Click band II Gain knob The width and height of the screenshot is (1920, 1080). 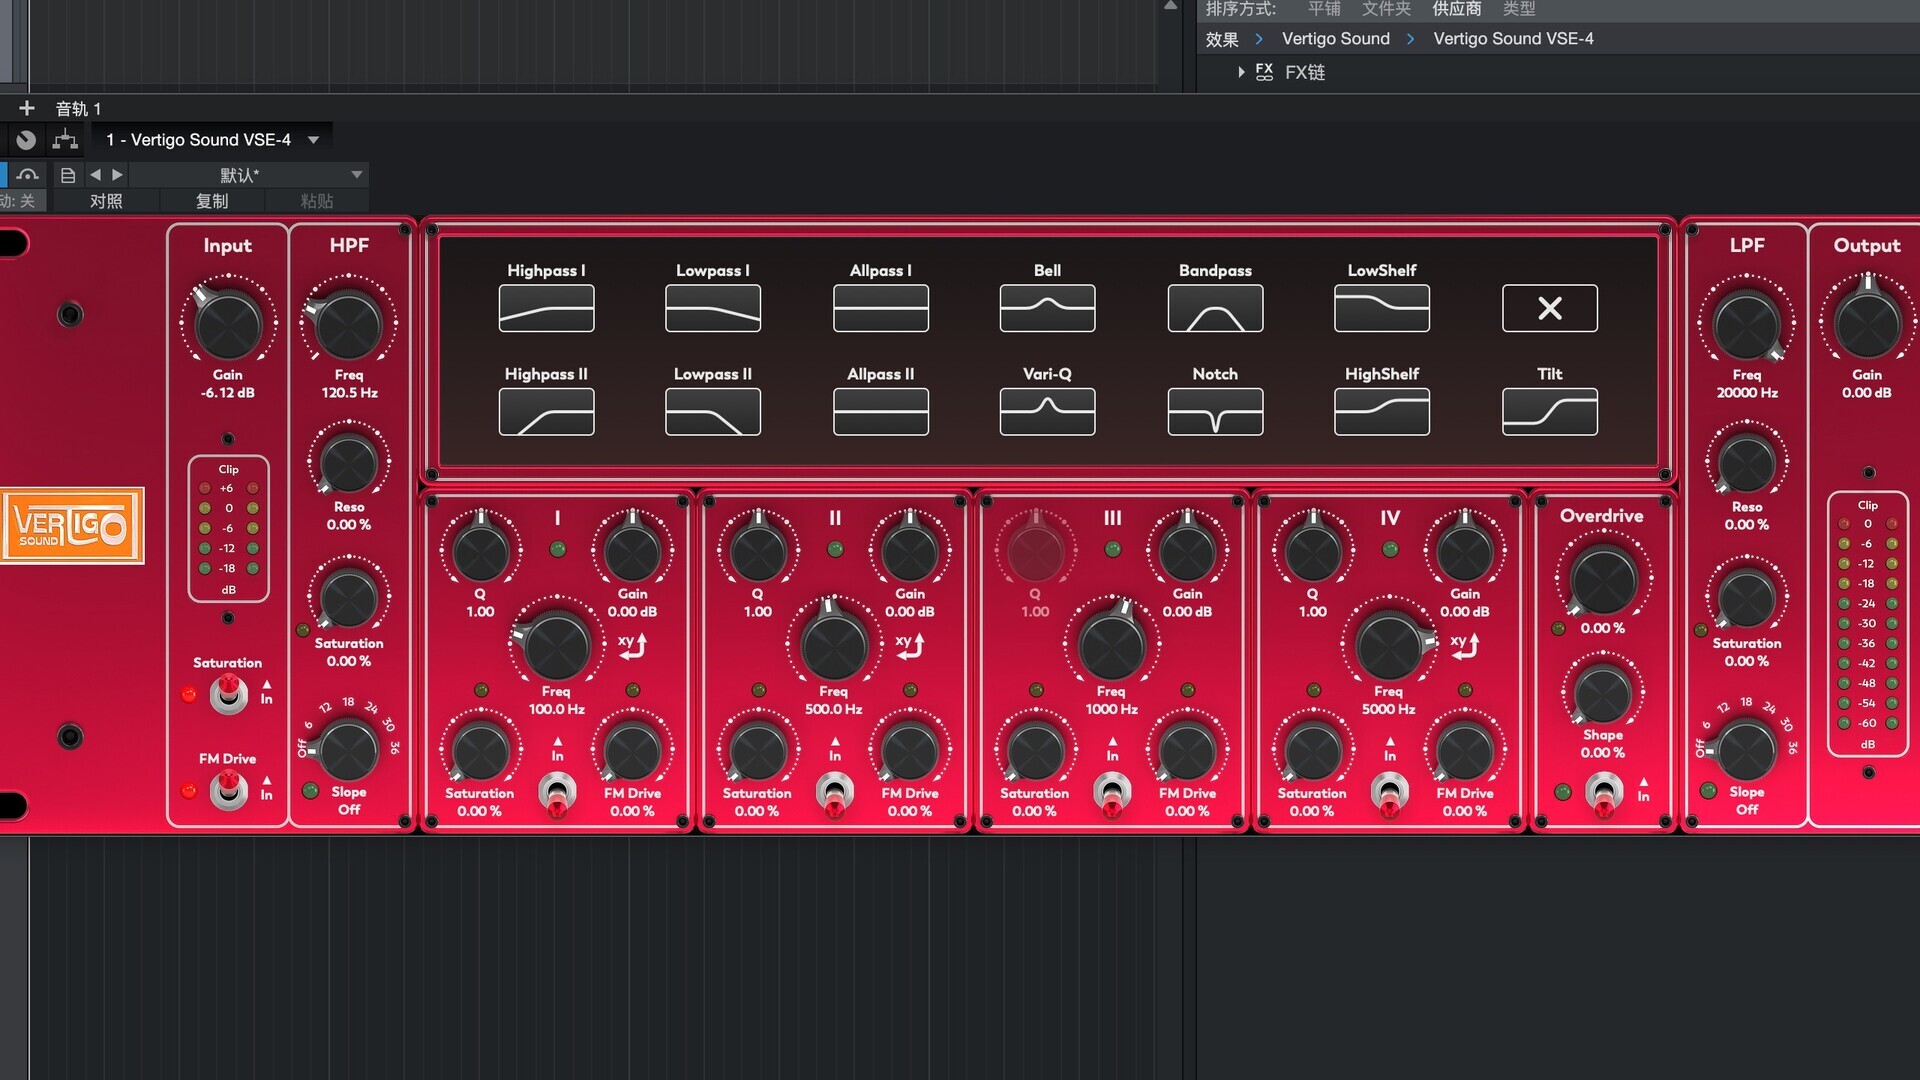(x=910, y=551)
